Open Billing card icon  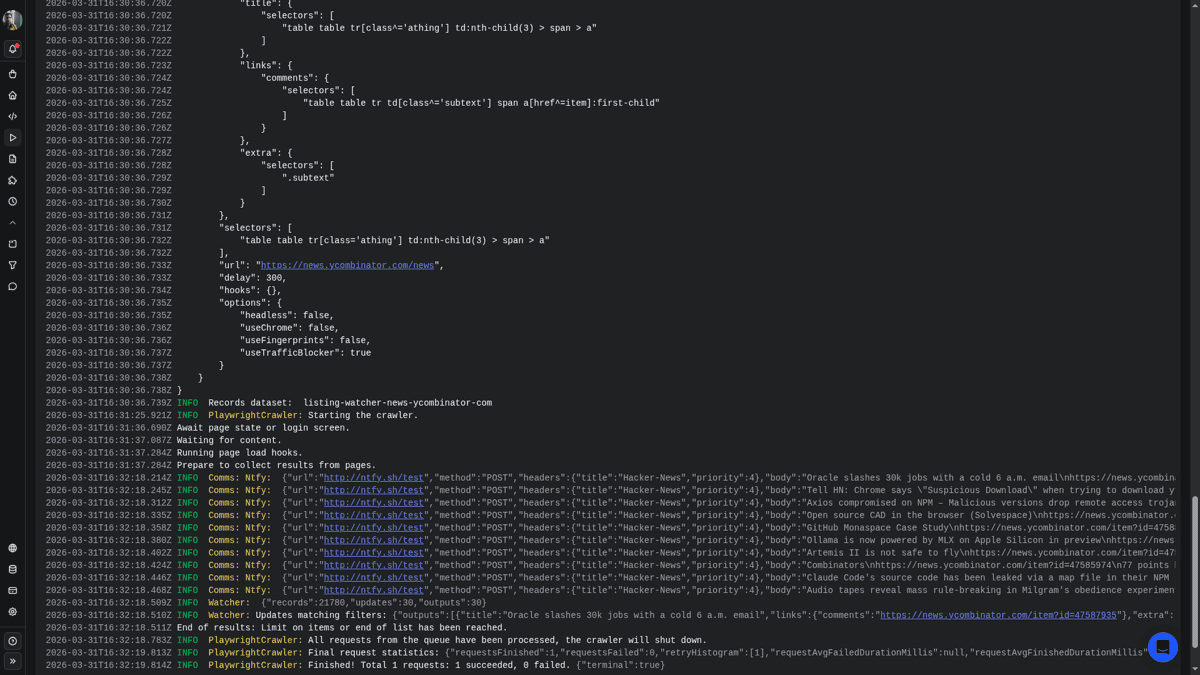pos(13,590)
